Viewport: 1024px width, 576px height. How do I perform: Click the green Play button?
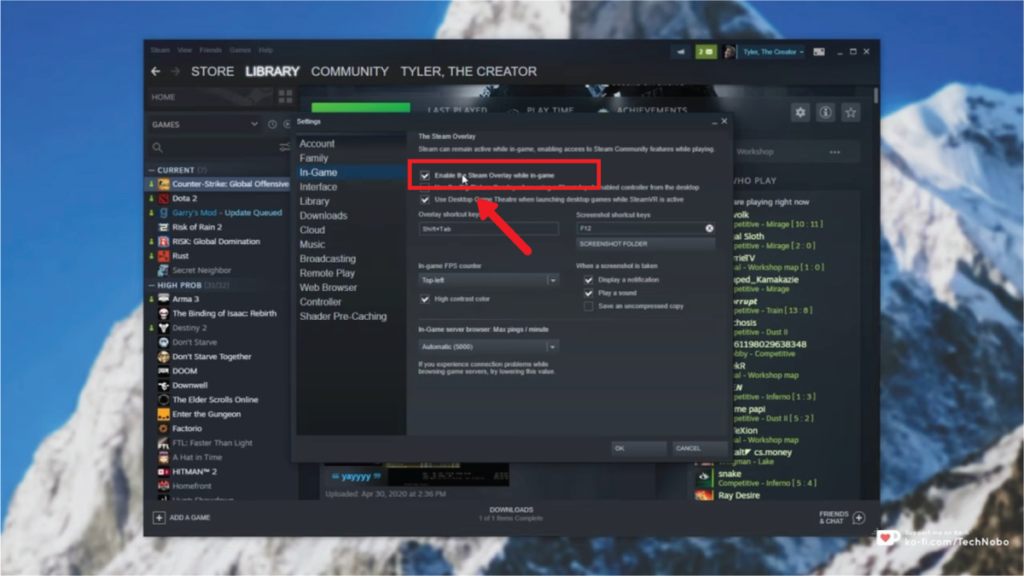point(360,108)
